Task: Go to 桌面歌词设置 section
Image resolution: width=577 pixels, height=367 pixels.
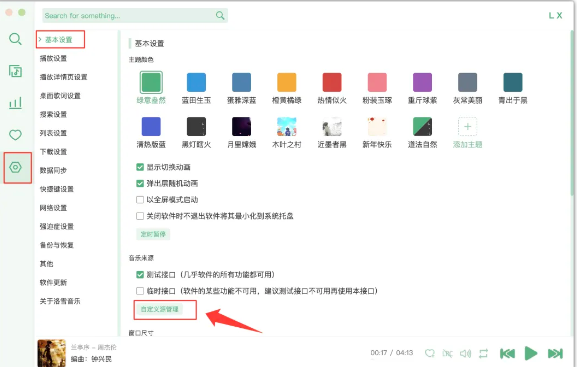Action: (60, 96)
